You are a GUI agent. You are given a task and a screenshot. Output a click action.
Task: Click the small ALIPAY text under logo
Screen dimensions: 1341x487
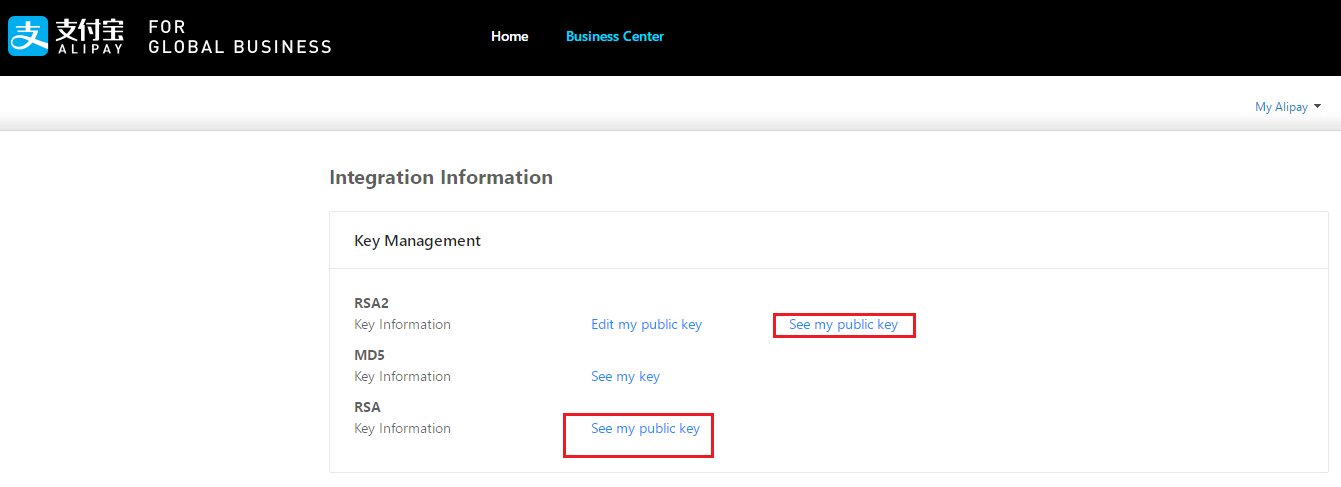point(90,48)
